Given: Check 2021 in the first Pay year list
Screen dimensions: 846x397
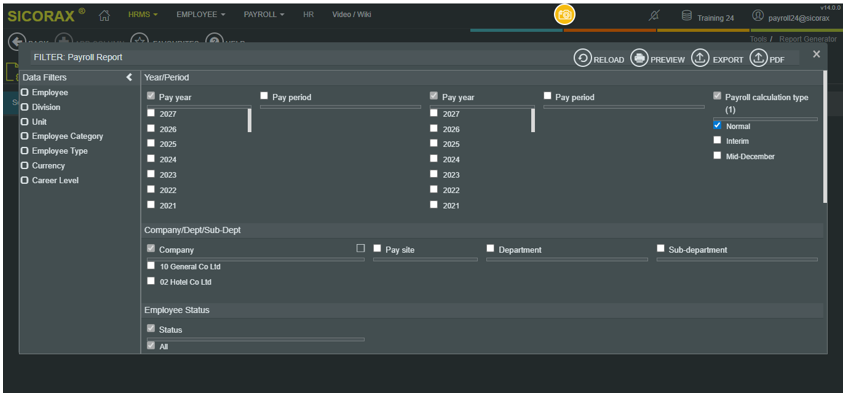Looking at the screenshot, I should (151, 204).
